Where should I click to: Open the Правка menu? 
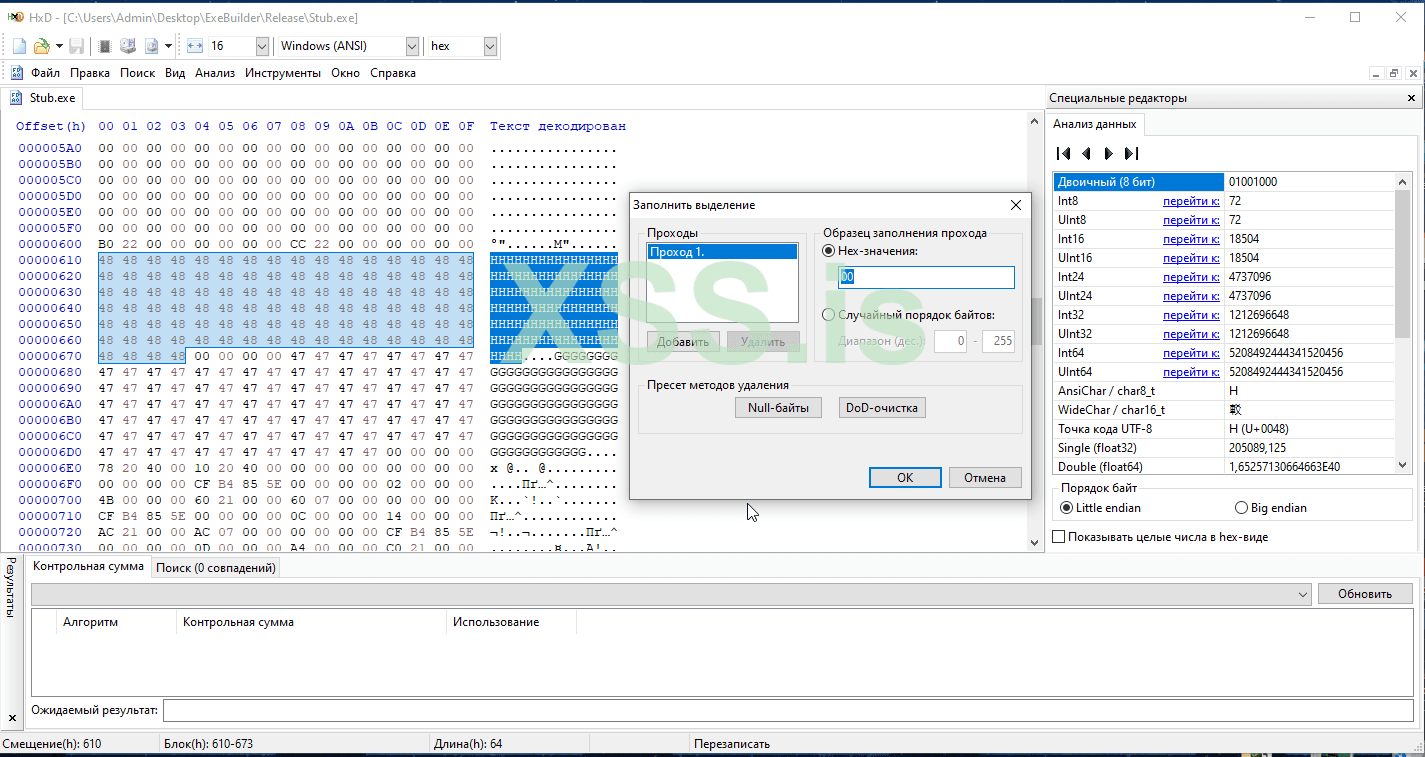point(90,73)
